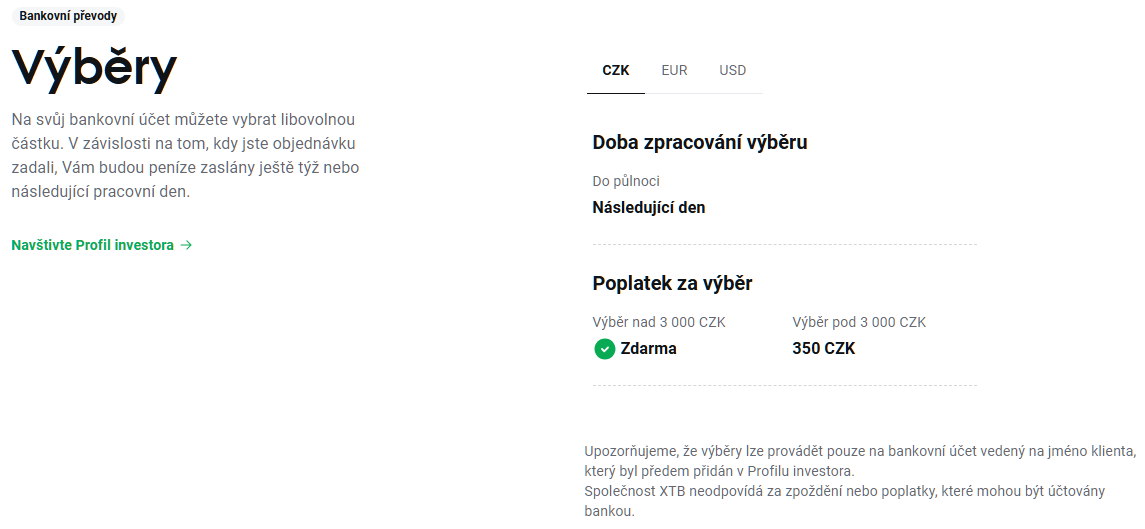Click the Upozorňujeme disclaimer sentence
Image resolution: width=1145 pixels, height=529 pixels.
coord(859,460)
